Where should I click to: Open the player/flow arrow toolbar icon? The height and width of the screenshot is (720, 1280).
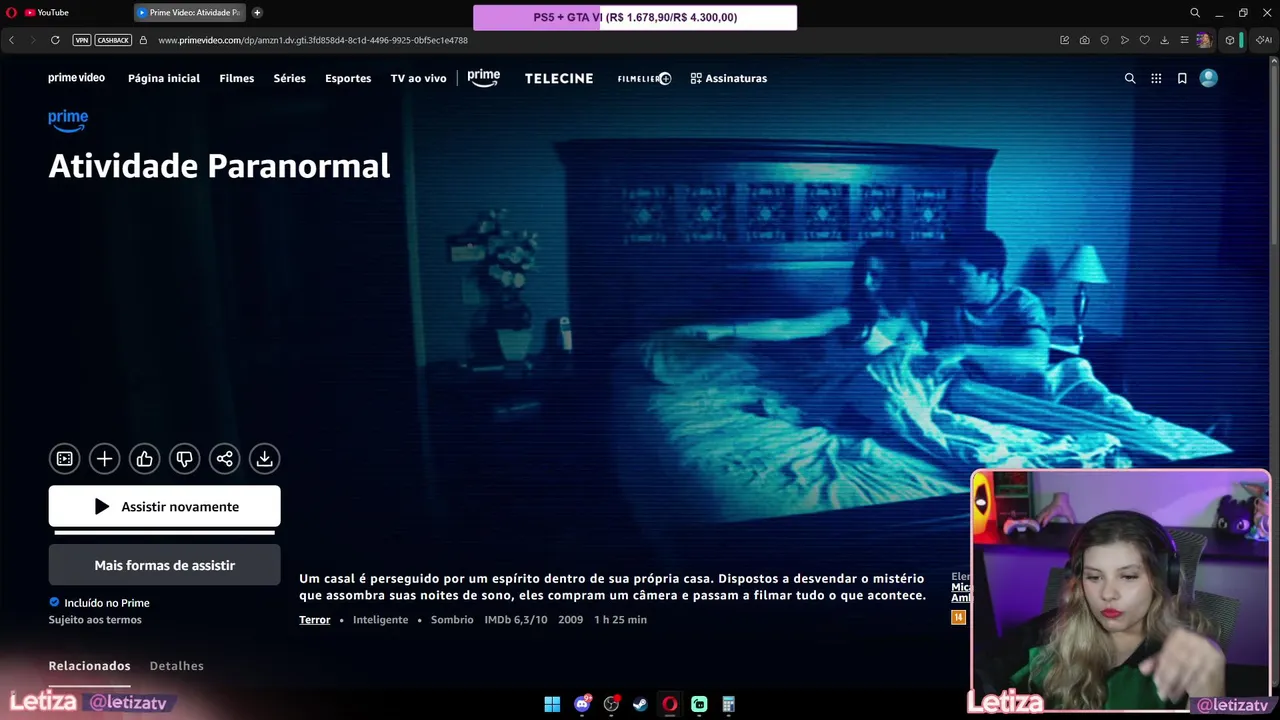click(1124, 40)
